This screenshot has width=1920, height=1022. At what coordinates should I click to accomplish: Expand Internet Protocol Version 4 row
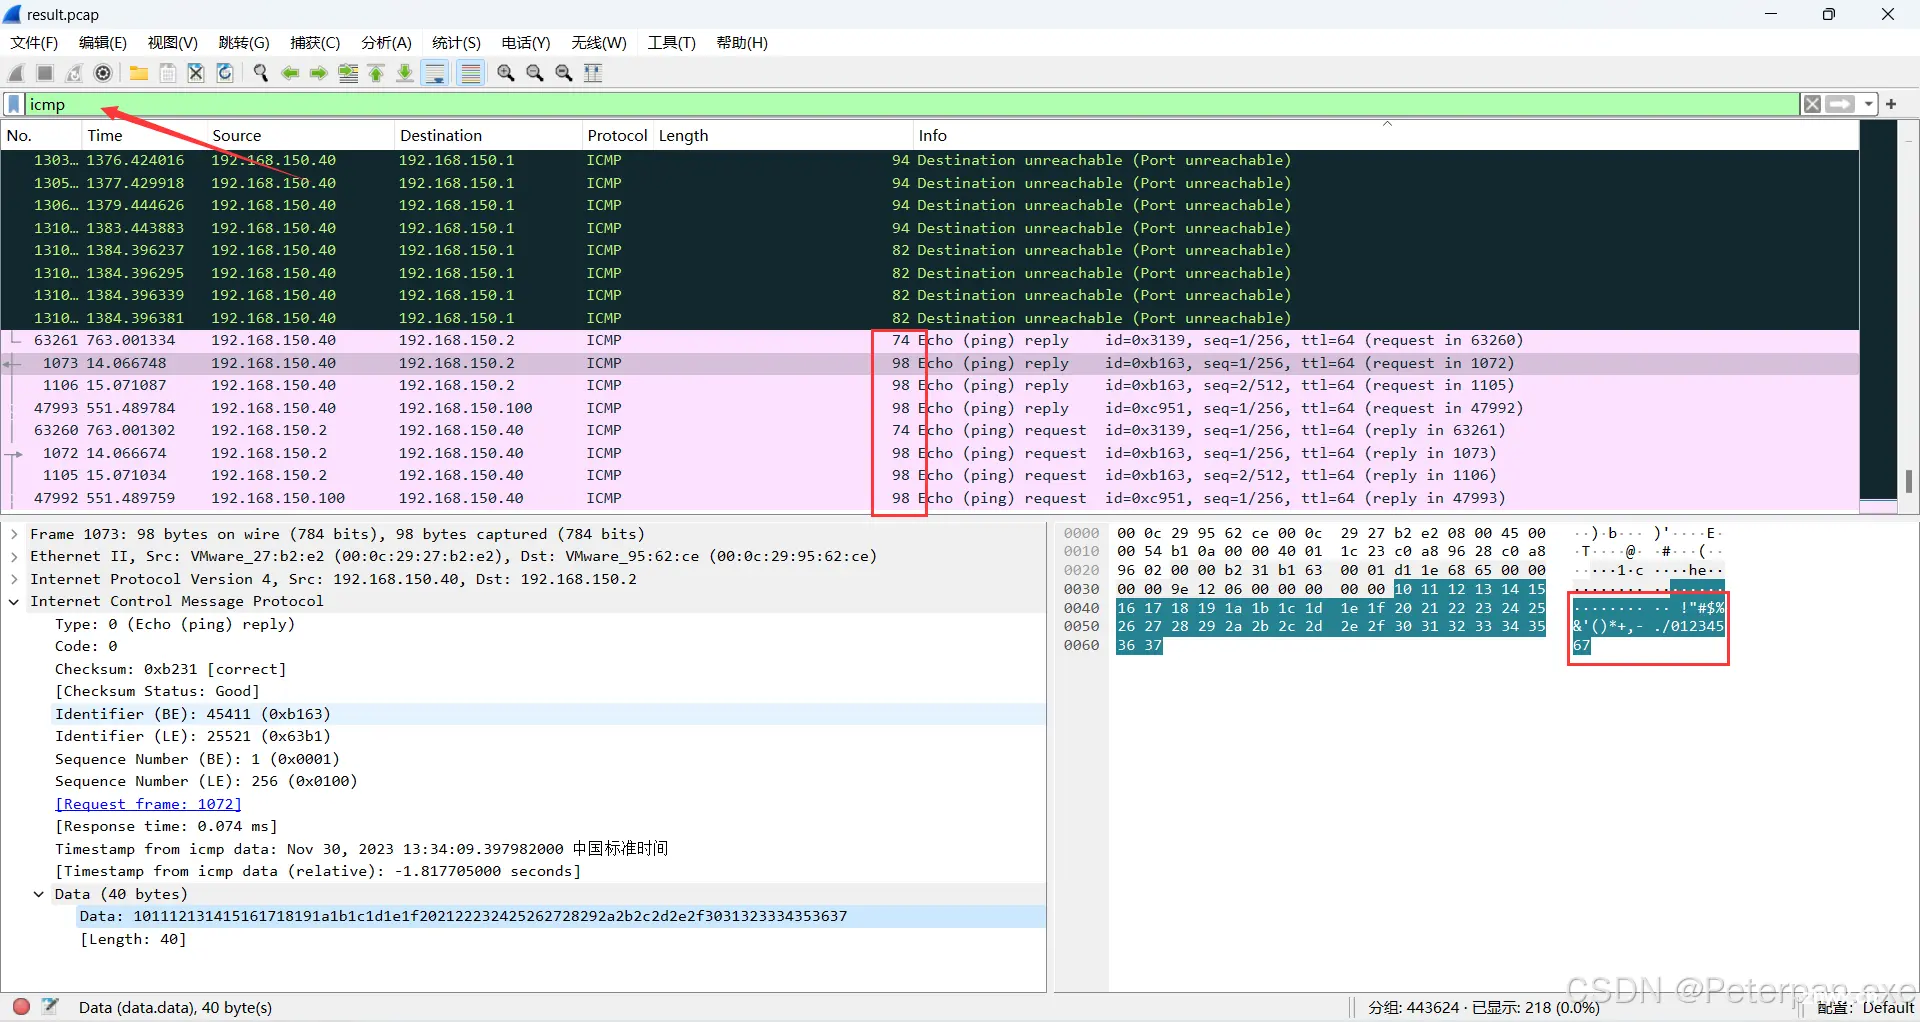click(14, 579)
